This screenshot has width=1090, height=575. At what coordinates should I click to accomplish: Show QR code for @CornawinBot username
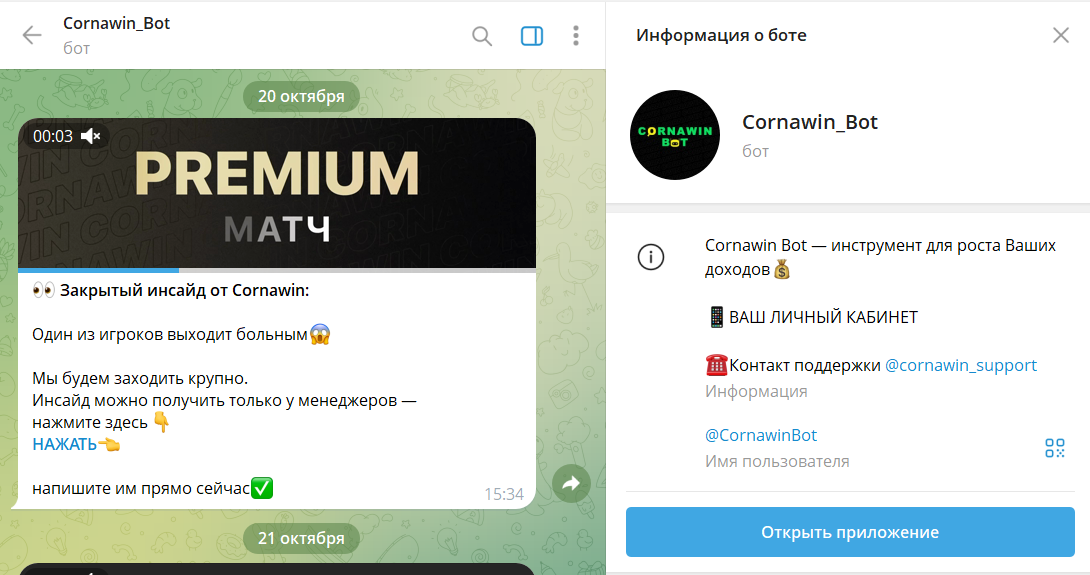[1055, 448]
